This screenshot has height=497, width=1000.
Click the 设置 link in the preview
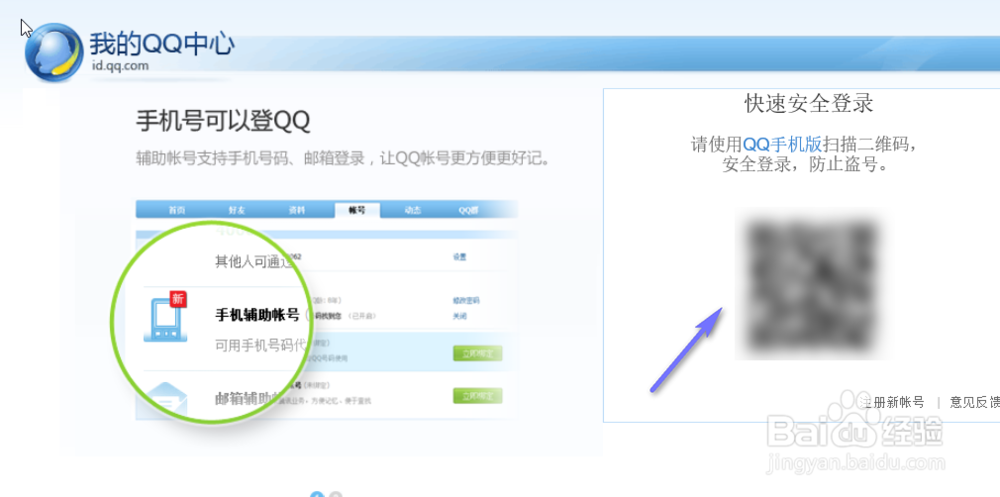460,256
